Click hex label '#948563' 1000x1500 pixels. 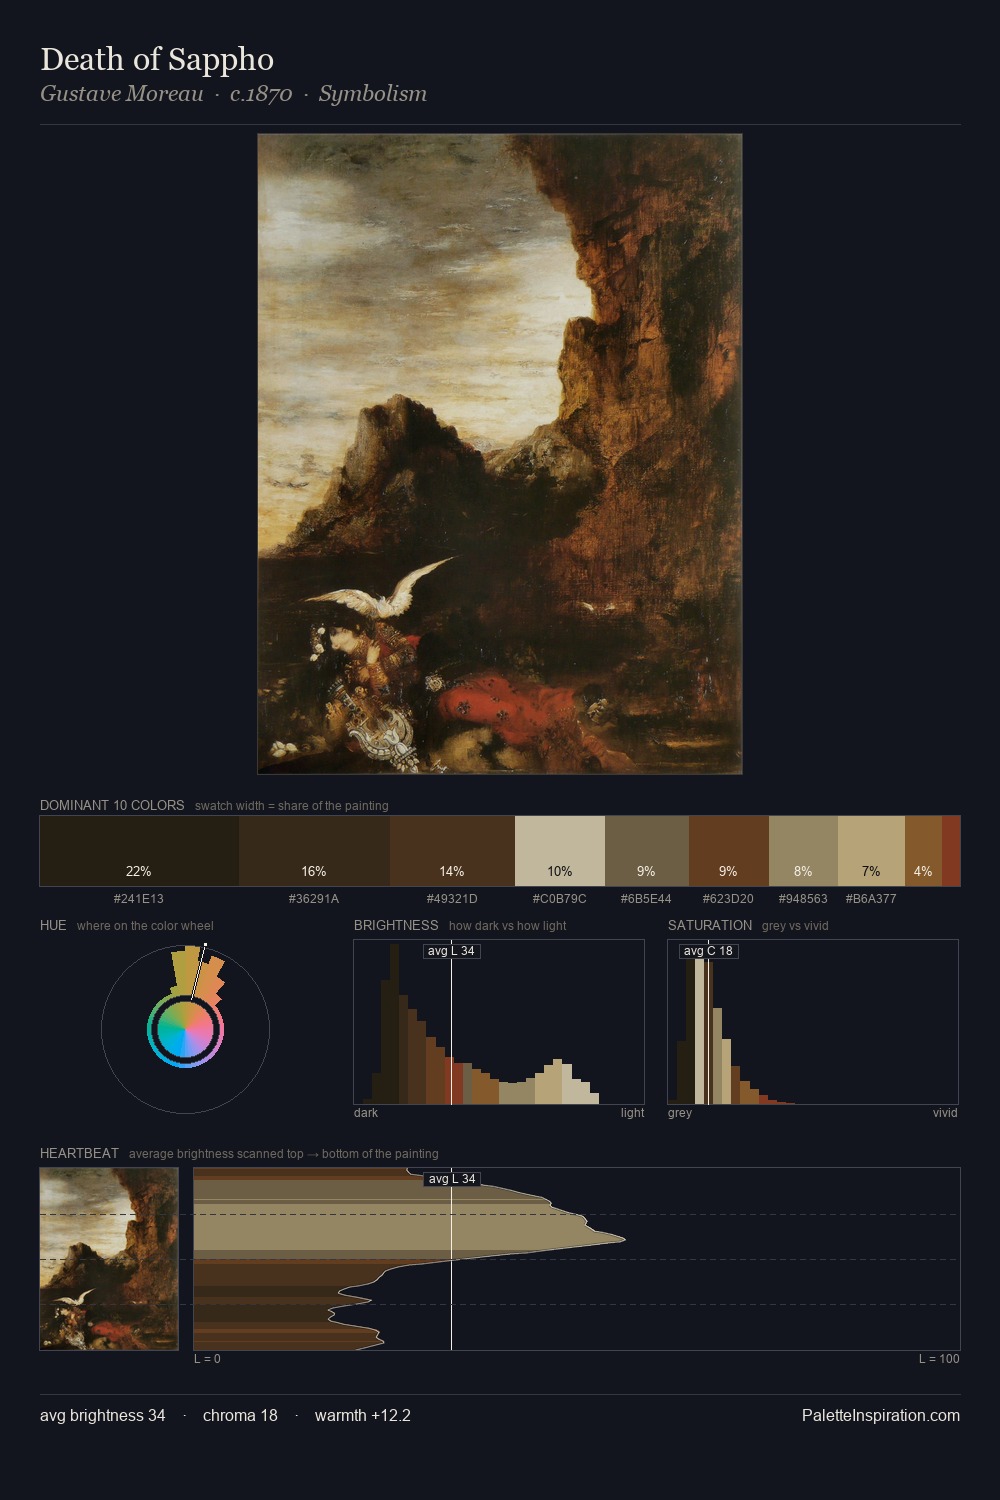click(x=803, y=899)
